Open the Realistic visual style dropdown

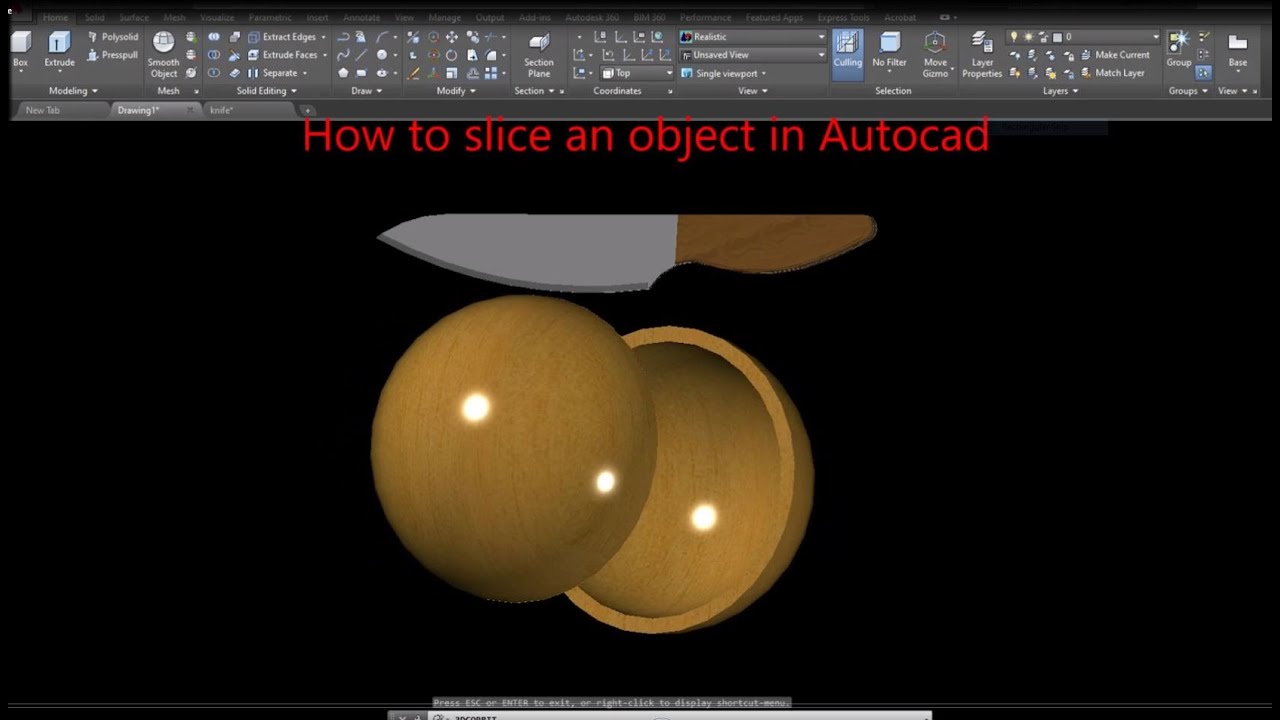tap(753, 37)
